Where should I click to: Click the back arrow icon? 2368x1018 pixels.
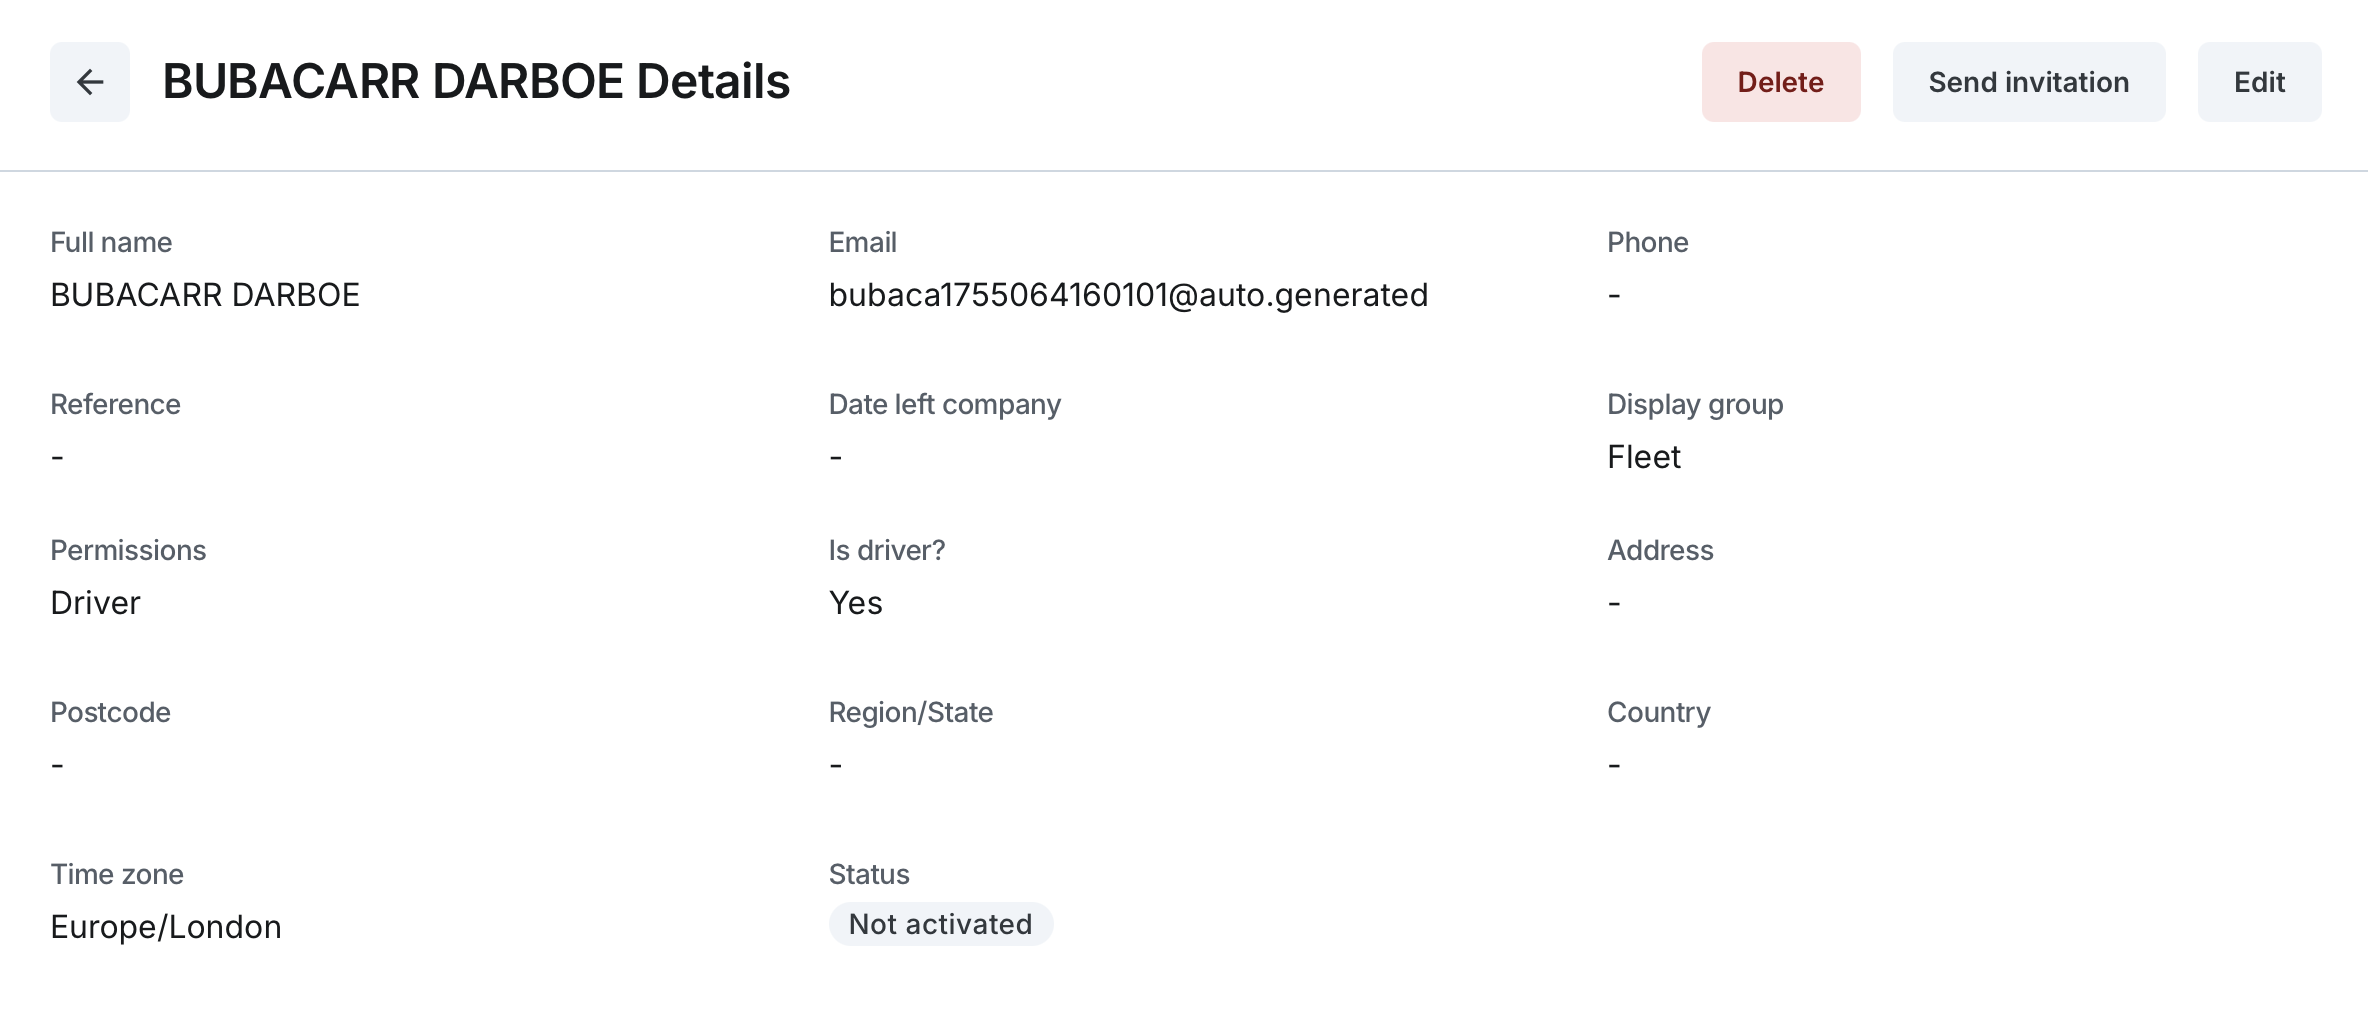click(x=90, y=82)
